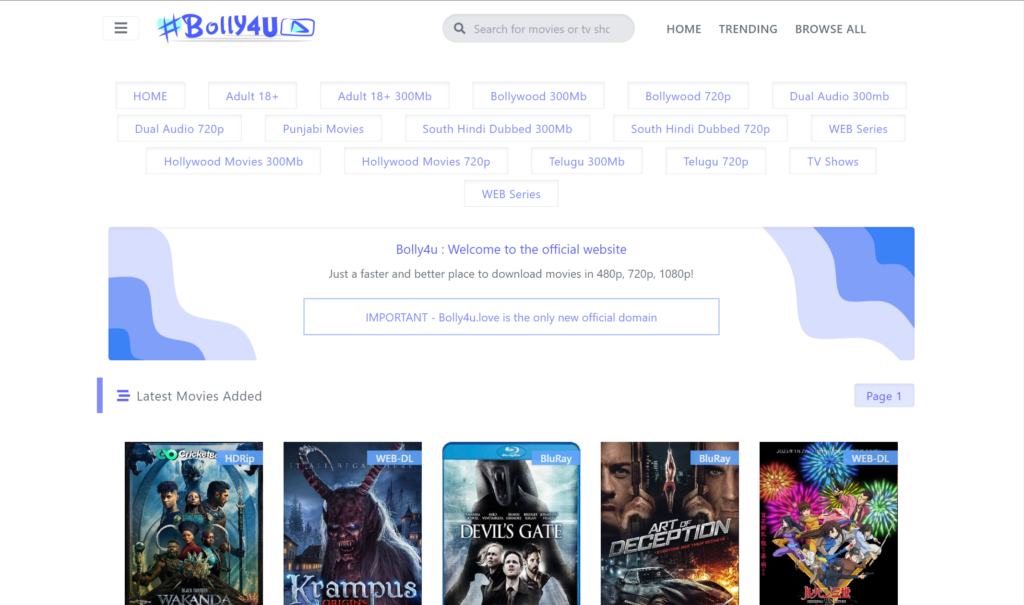Viewport: 1024px width, 605px height.
Task: Open the Dual Audio 720p category
Action: 179,129
